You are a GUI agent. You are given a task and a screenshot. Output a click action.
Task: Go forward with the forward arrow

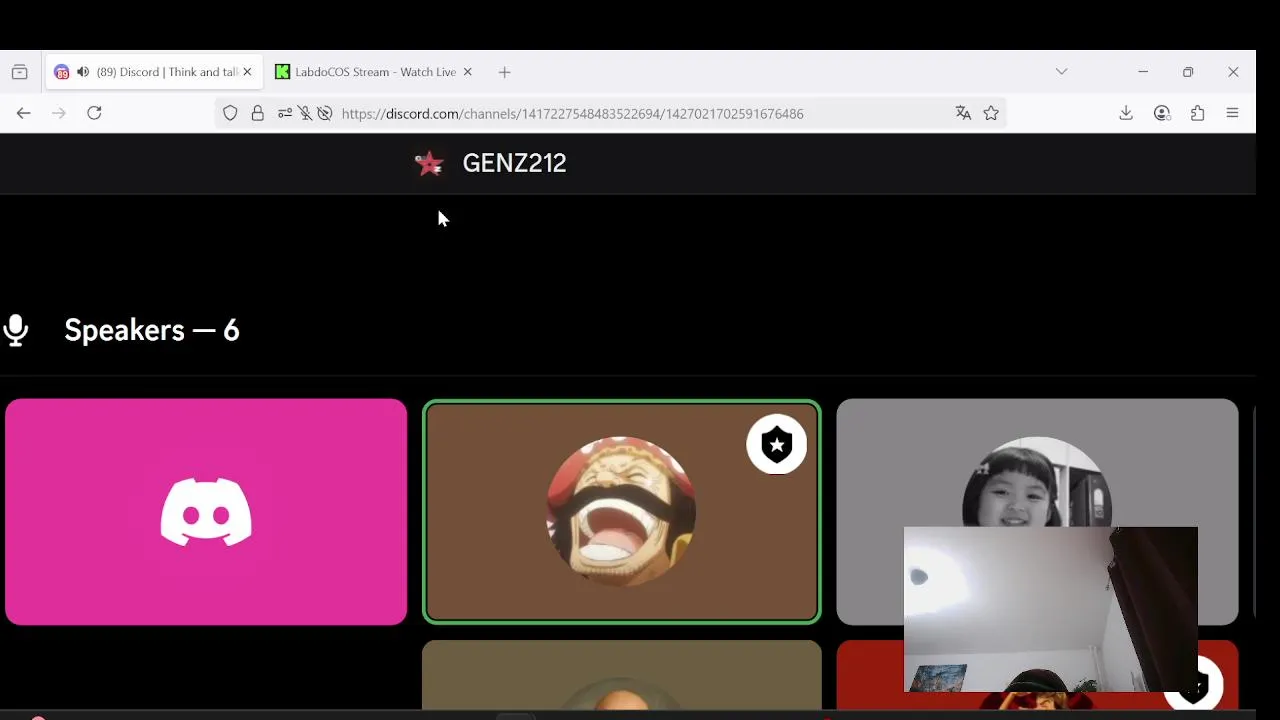coord(59,113)
